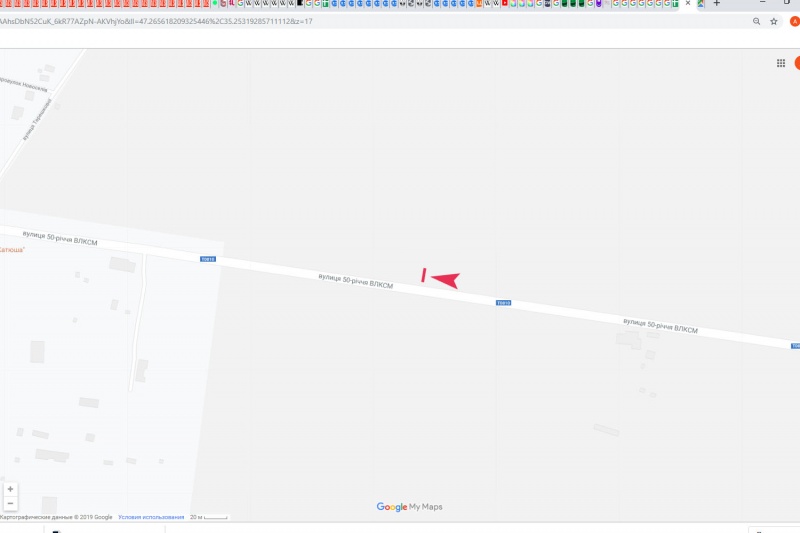Open the Условия использования link

pyautogui.click(x=151, y=517)
